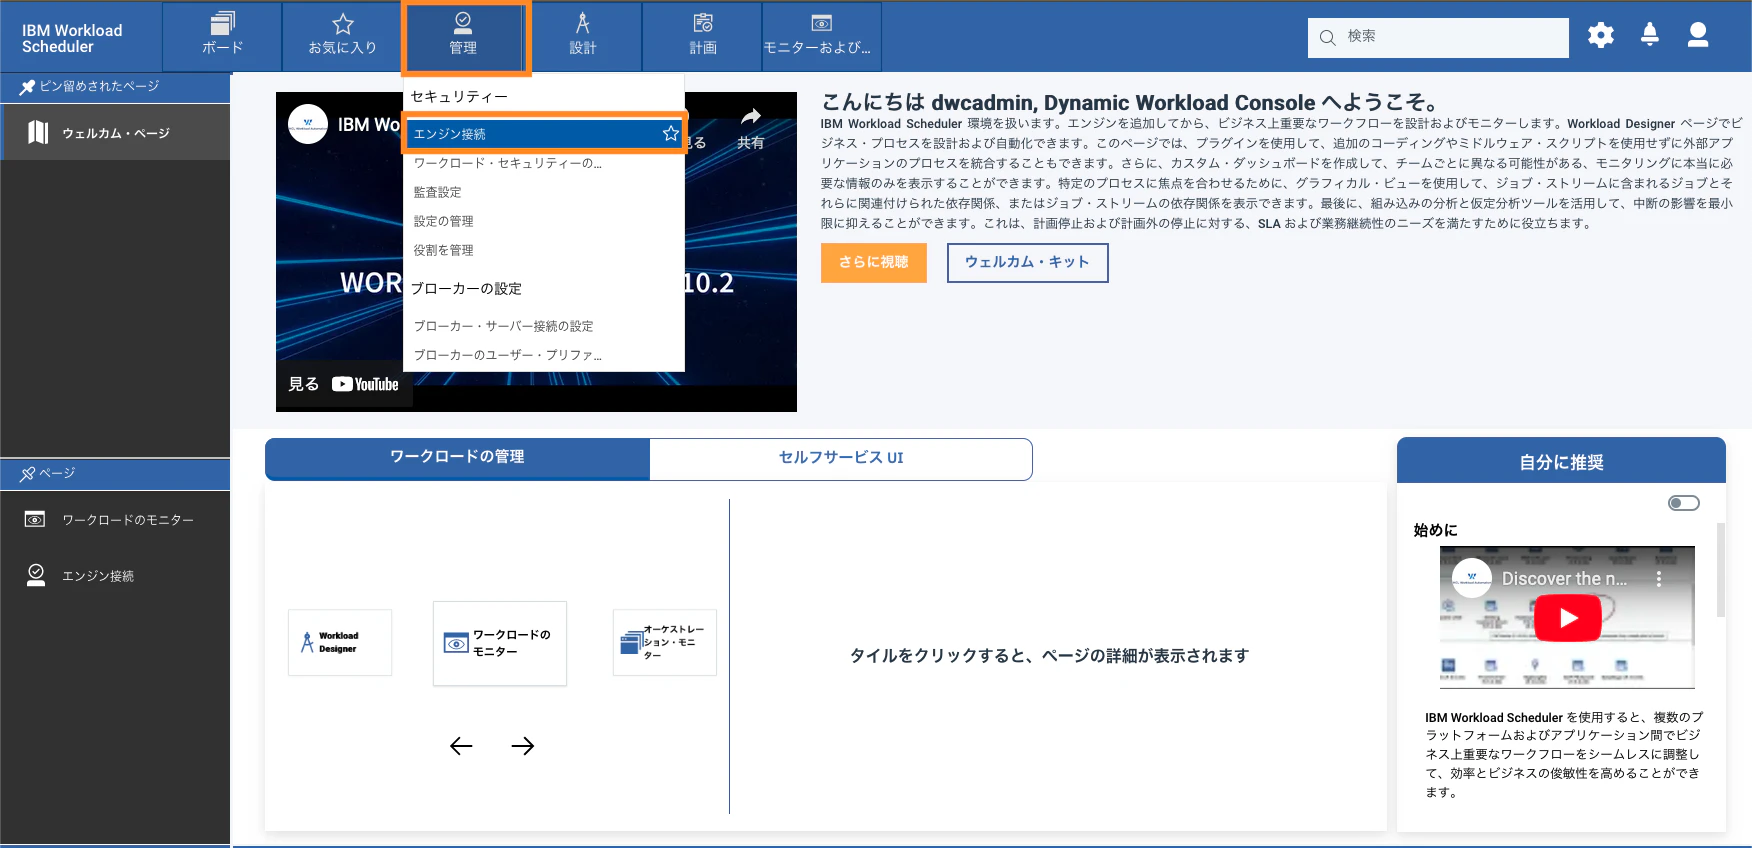Open the Discover video options (three dots)
Screen dimensions: 1752x848
coord(1659,579)
